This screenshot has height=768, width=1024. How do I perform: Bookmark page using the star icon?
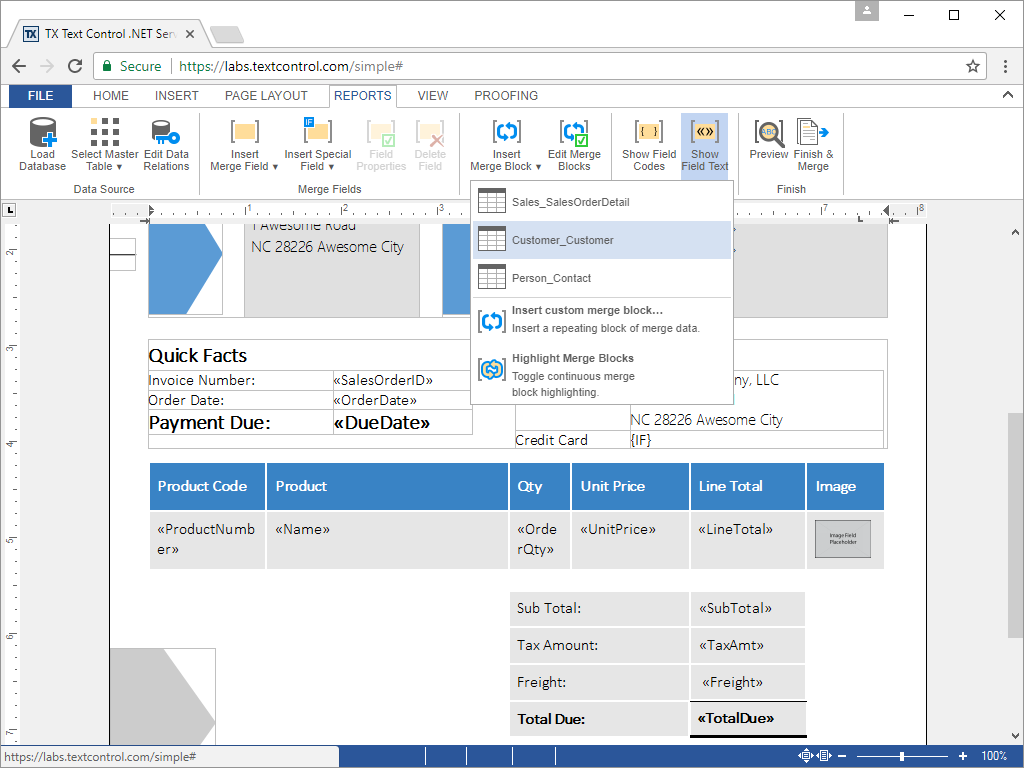(x=972, y=66)
